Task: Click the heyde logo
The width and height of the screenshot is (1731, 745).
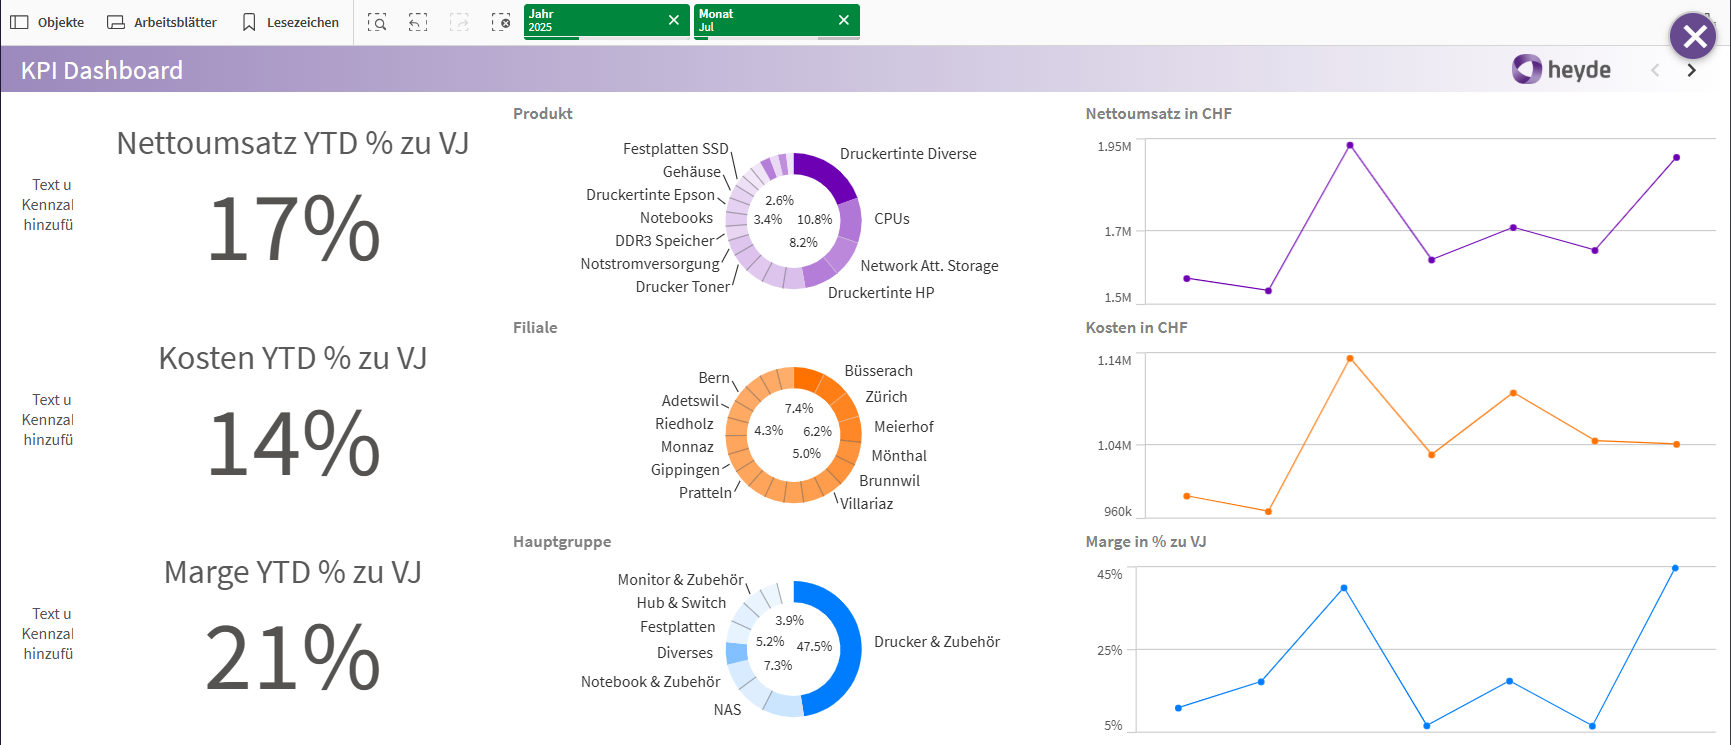Action: [x=1561, y=69]
